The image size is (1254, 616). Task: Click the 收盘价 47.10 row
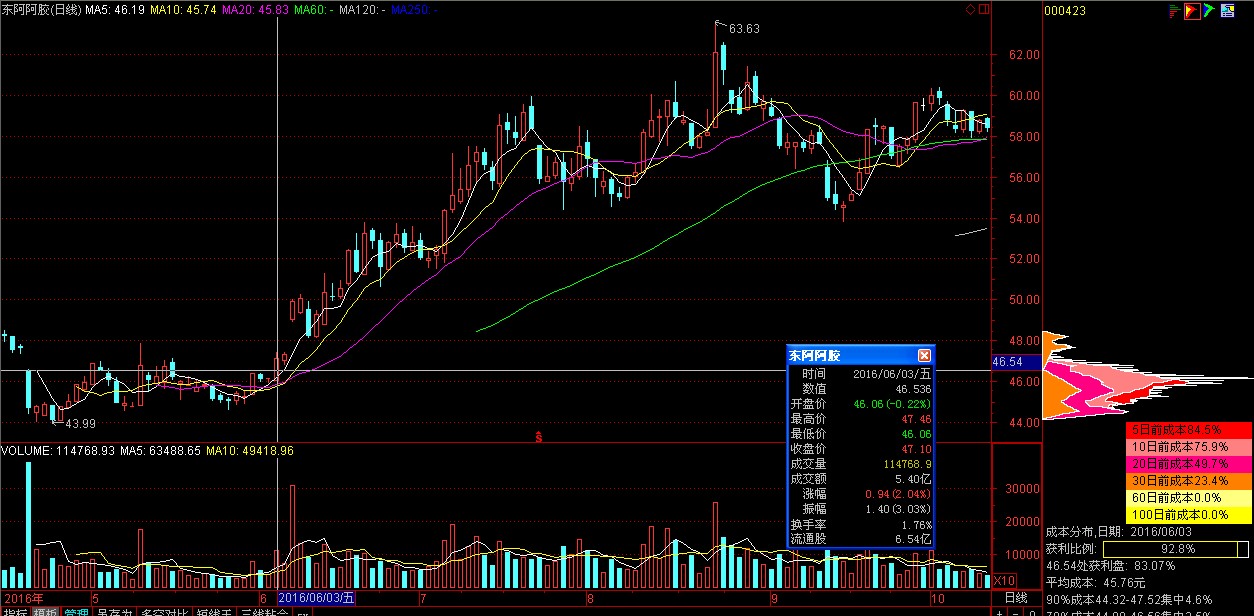pyautogui.click(x=860, y=449)
